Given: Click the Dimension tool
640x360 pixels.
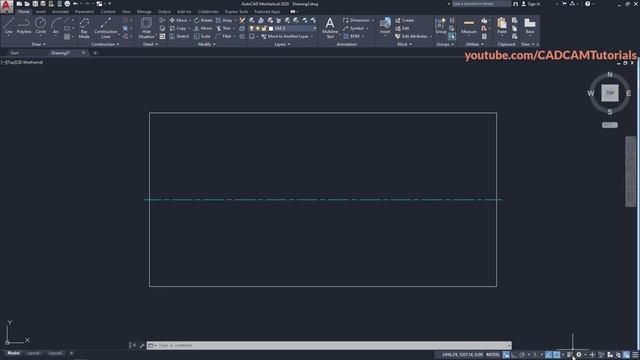Looking at the screenshot, I should [x=356, y=20].
